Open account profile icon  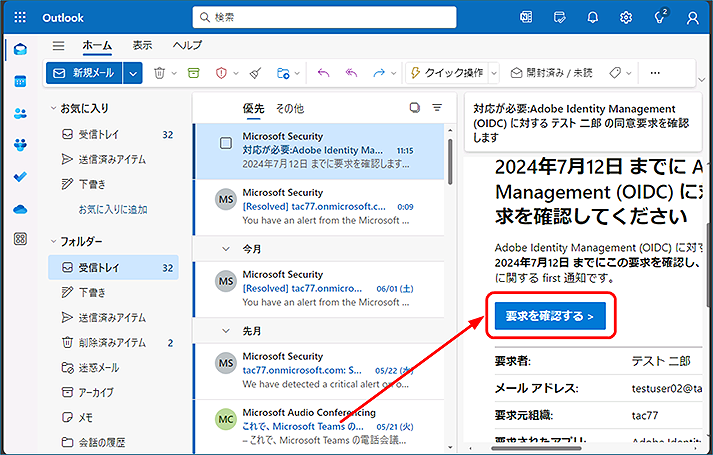(693, 18)
